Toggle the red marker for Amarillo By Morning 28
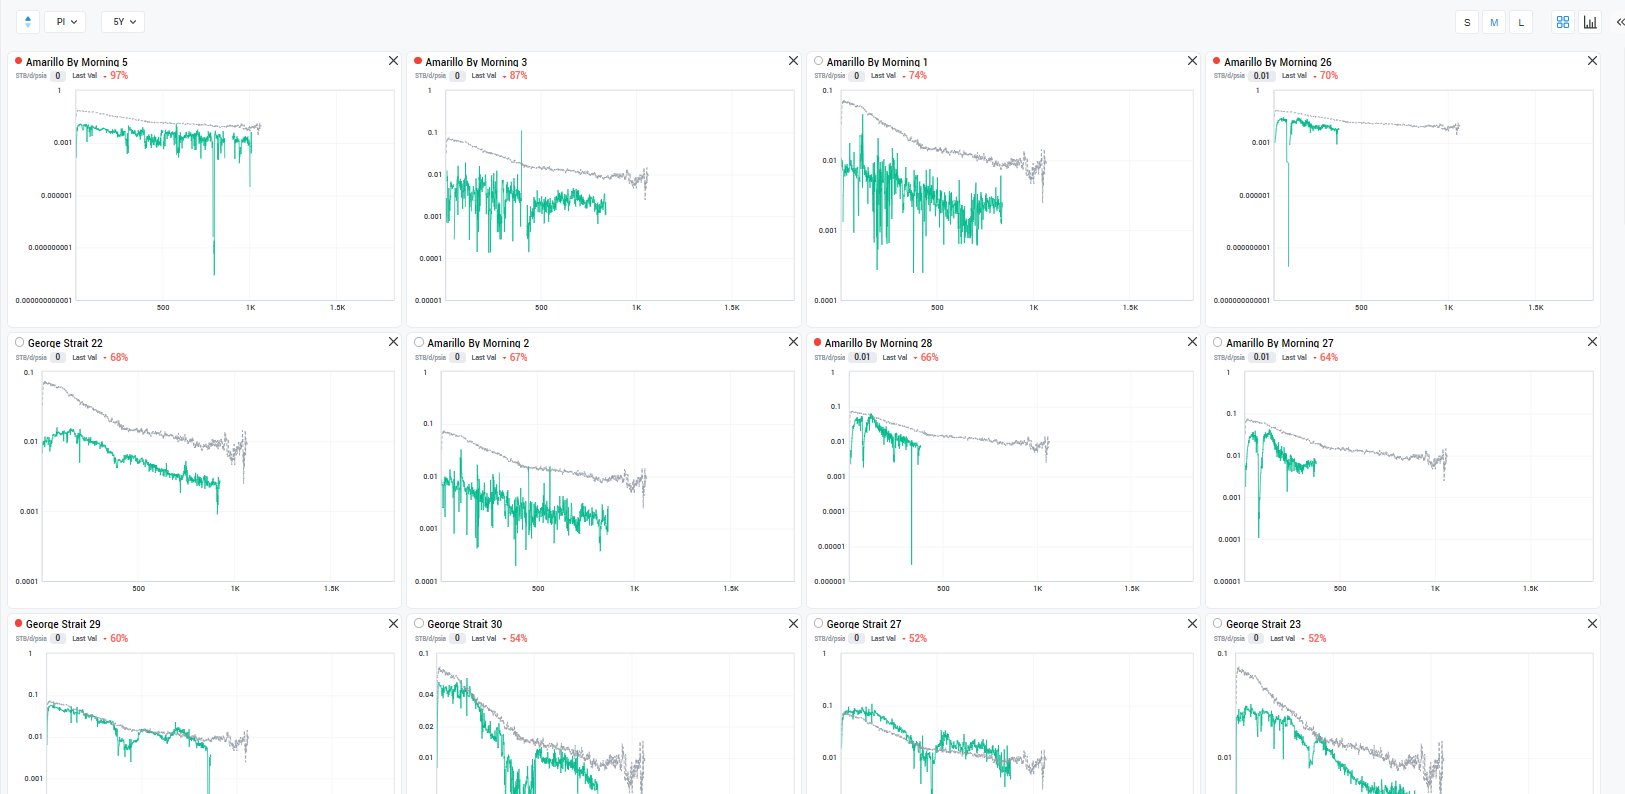Image resolution: width=1625 pixels, height=794 pixels. (x=818, y=342)
